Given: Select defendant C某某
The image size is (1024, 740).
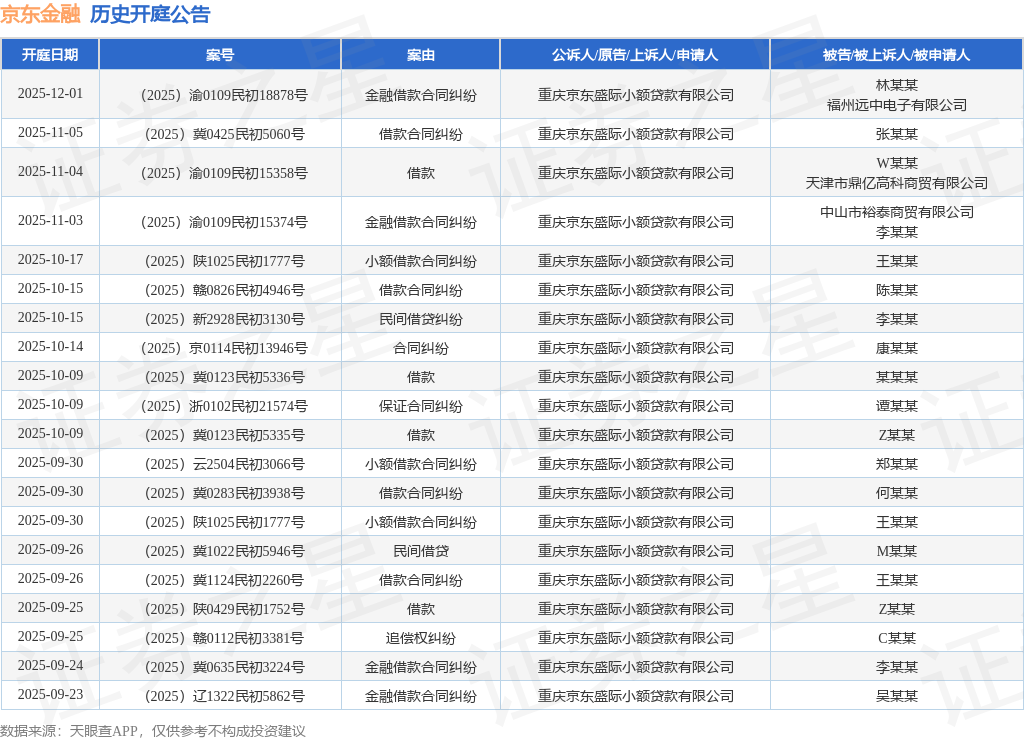Looking at the screenshot, I should 897,637.
